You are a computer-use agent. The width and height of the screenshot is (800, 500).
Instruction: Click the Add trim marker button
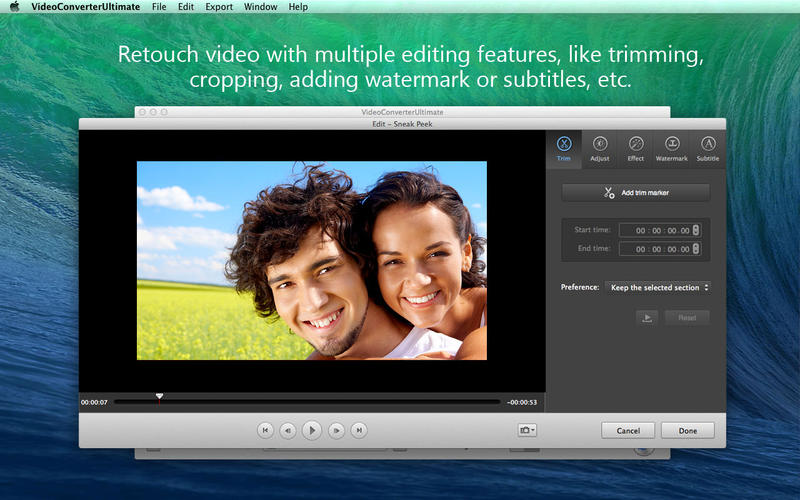click(636, 192)
